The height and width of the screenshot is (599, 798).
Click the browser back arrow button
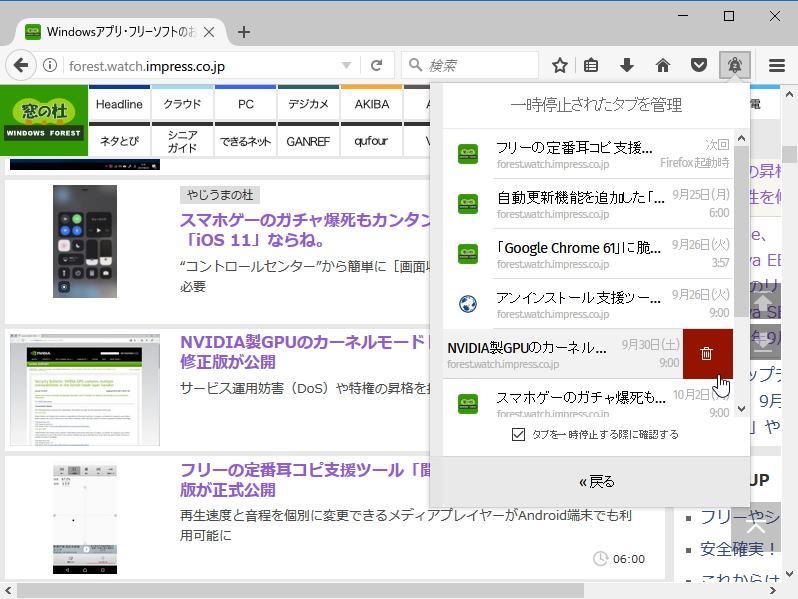(x=21, y=65)
